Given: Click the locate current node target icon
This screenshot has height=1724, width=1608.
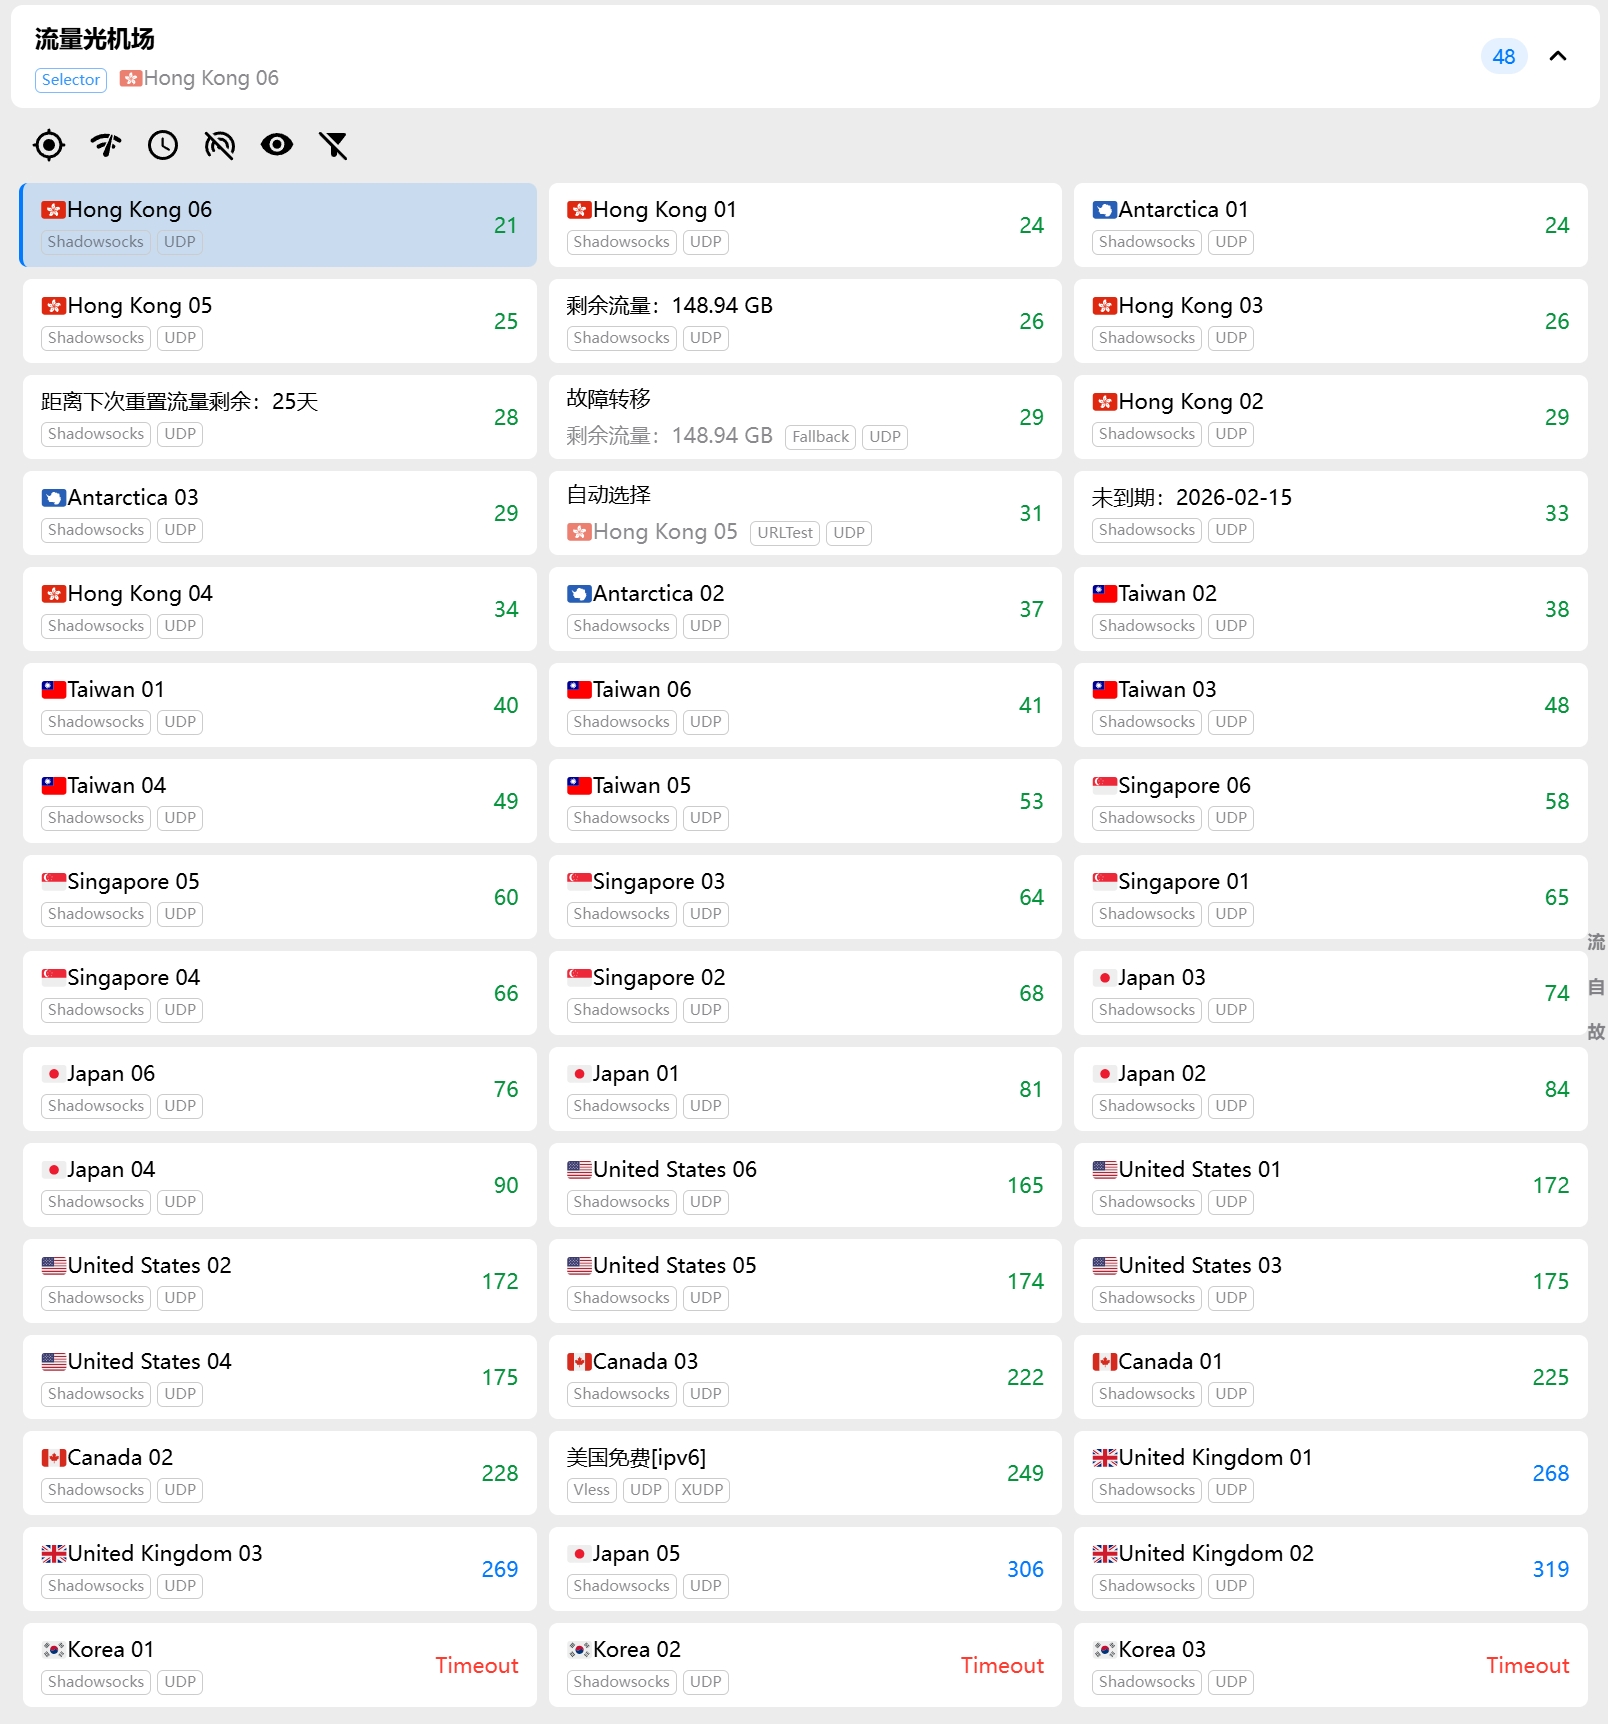Looking at the screenshot, I should (x=48, y=146).
